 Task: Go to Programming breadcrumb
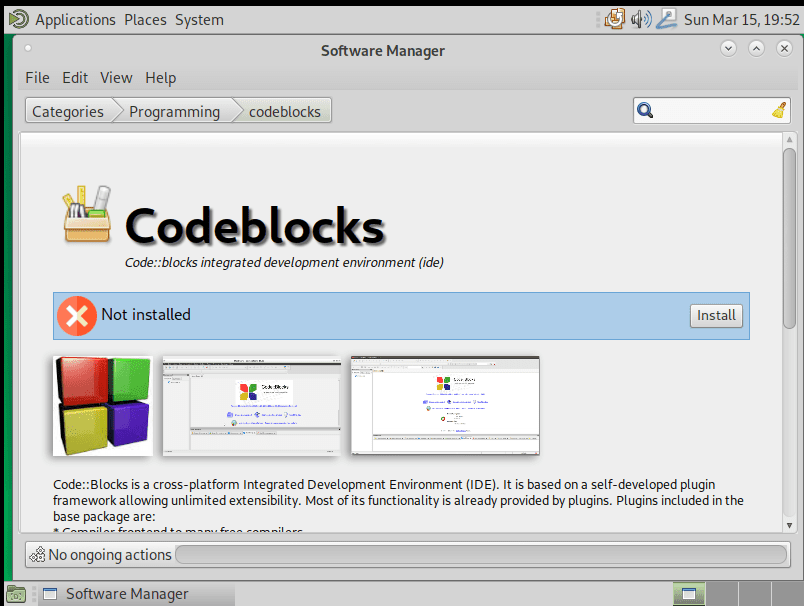click(x=174, y=111)
